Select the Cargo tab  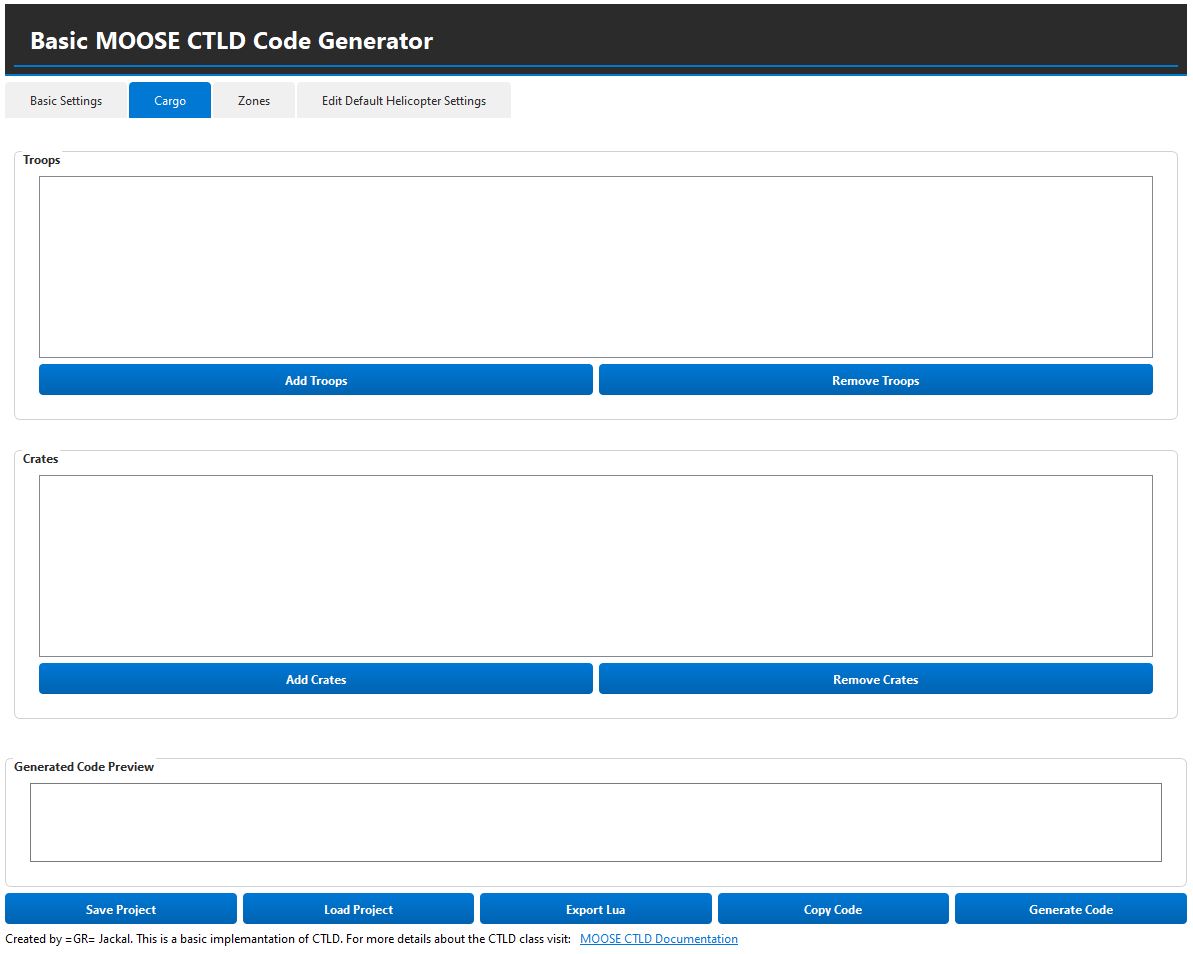point(170,101)
